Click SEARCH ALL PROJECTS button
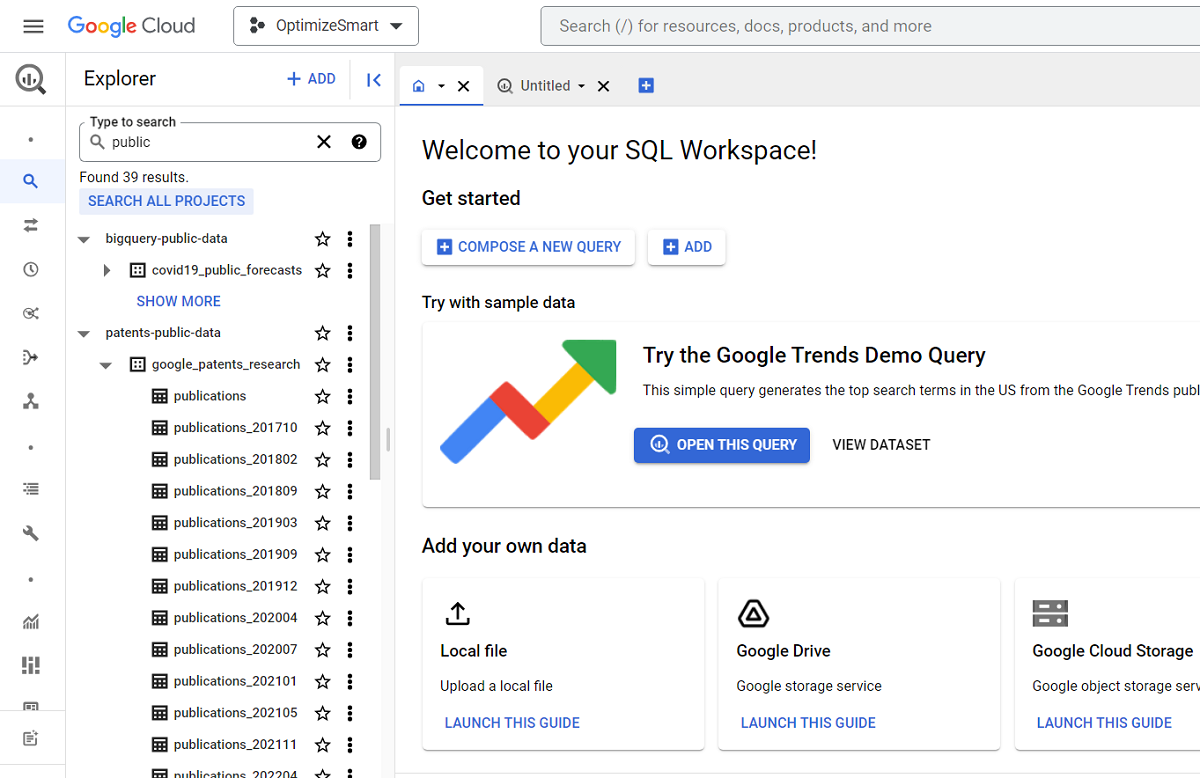Viewport: 1200px width, 778px height. (x=166, y=201)
